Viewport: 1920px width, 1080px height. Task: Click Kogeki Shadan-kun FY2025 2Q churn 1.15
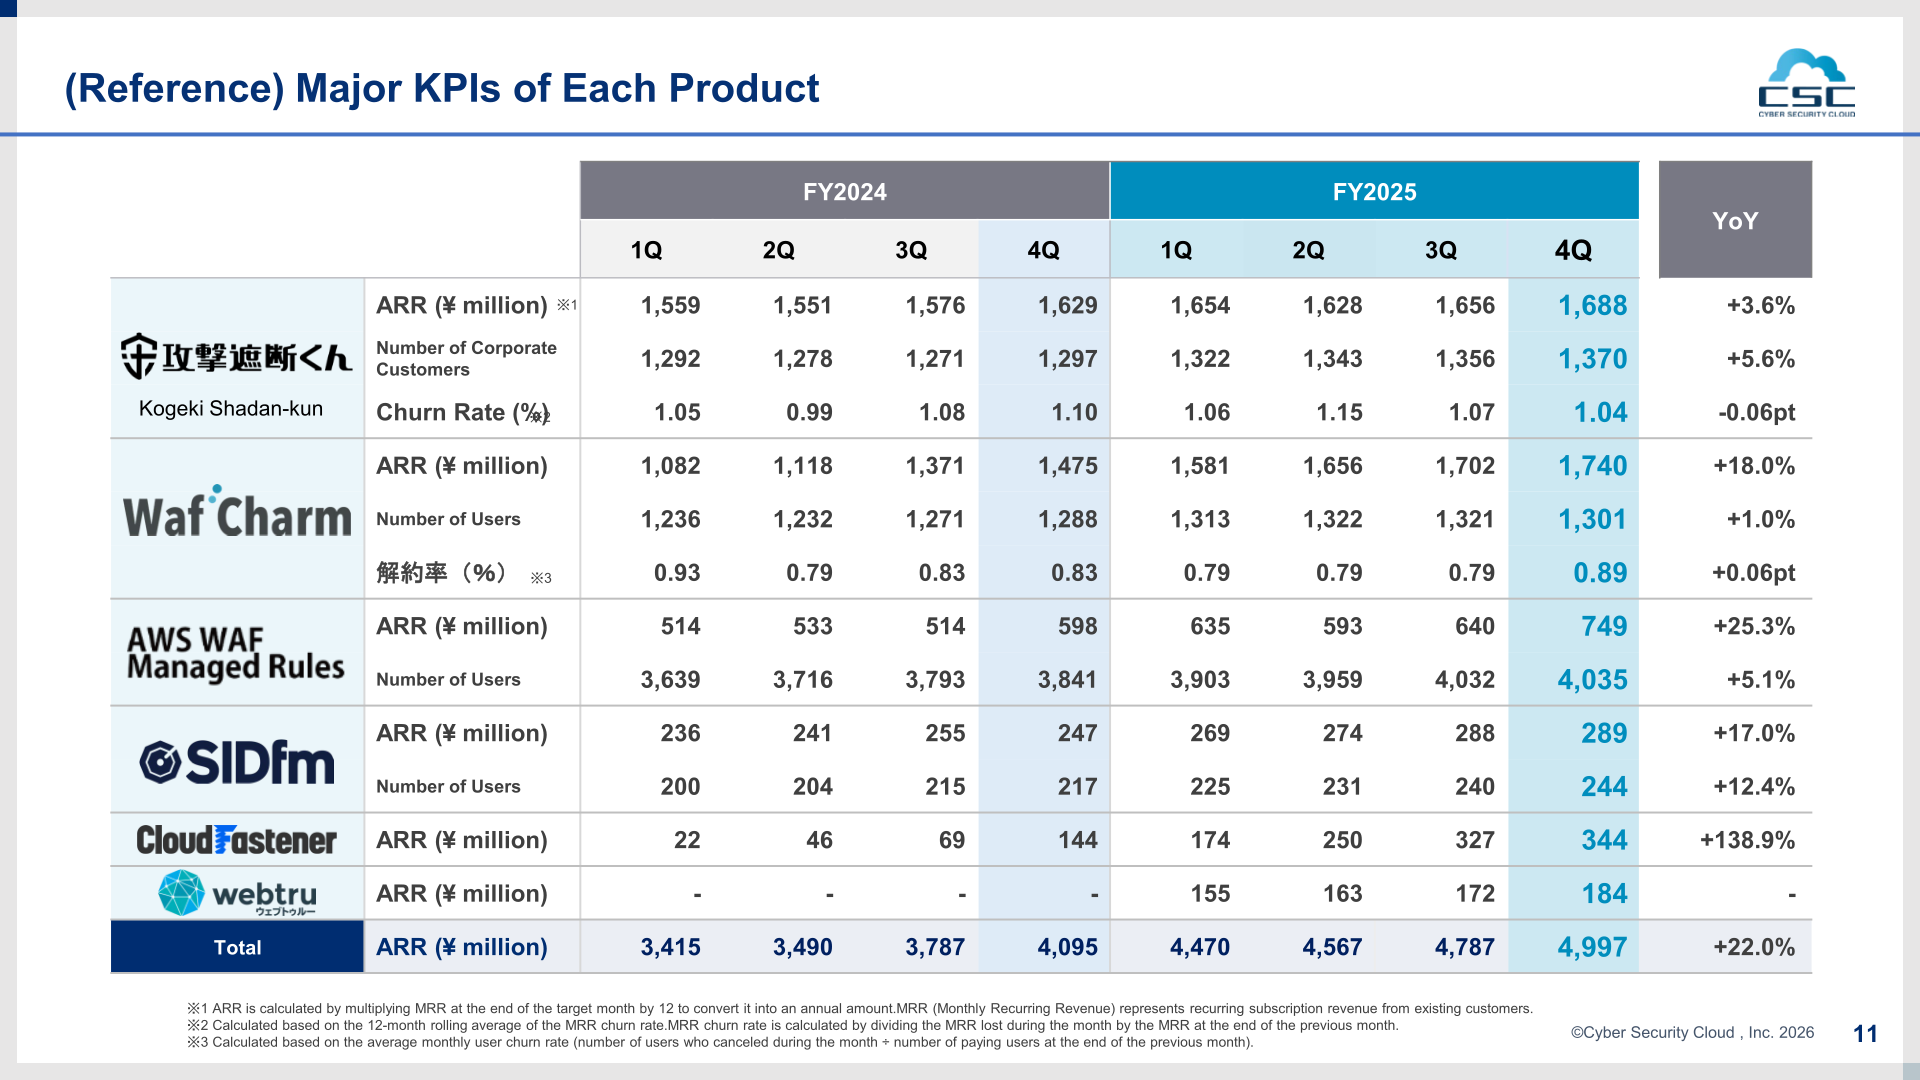coord(1339,412)
